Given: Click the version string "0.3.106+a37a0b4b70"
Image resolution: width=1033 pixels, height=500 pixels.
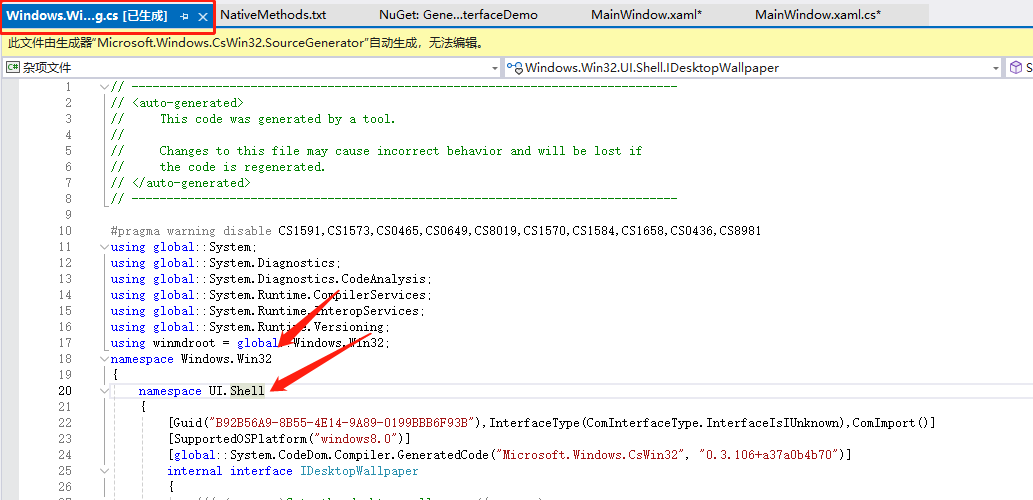Looking at the screenshot, I should 771,455.
